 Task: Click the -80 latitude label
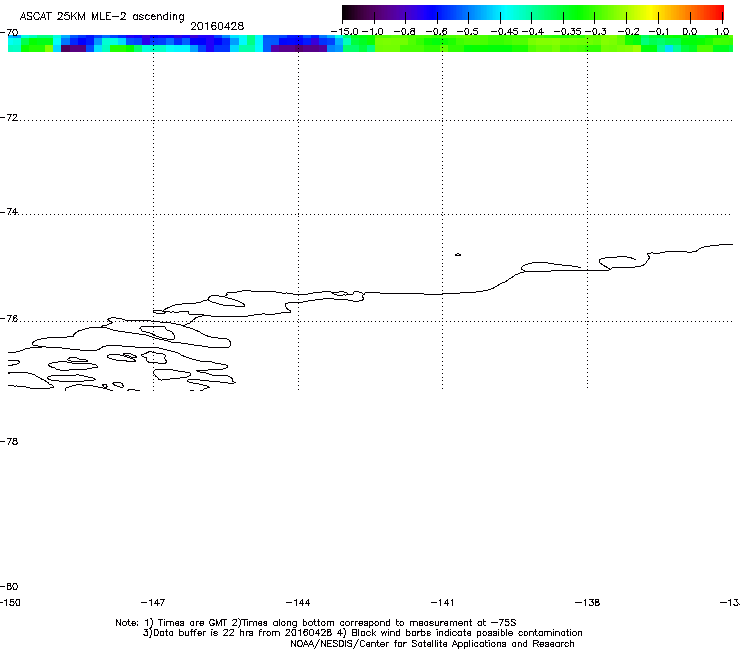coord(9,587)
